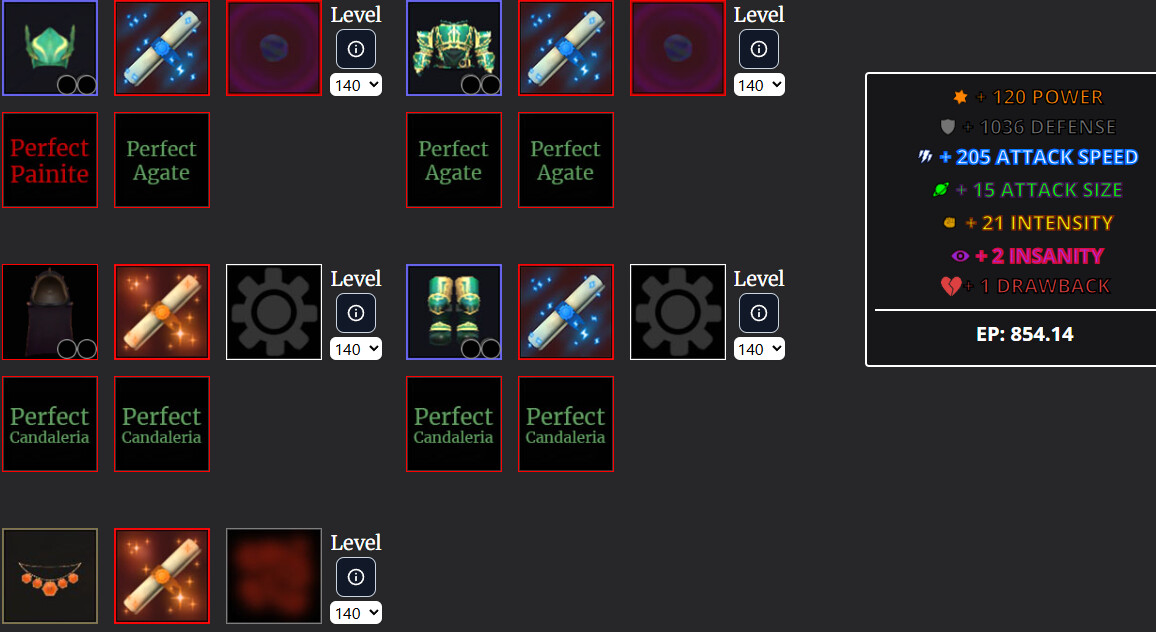Click the gear modifier slot beside the boots
1156x632 pixels.
[x=678, y=312]
